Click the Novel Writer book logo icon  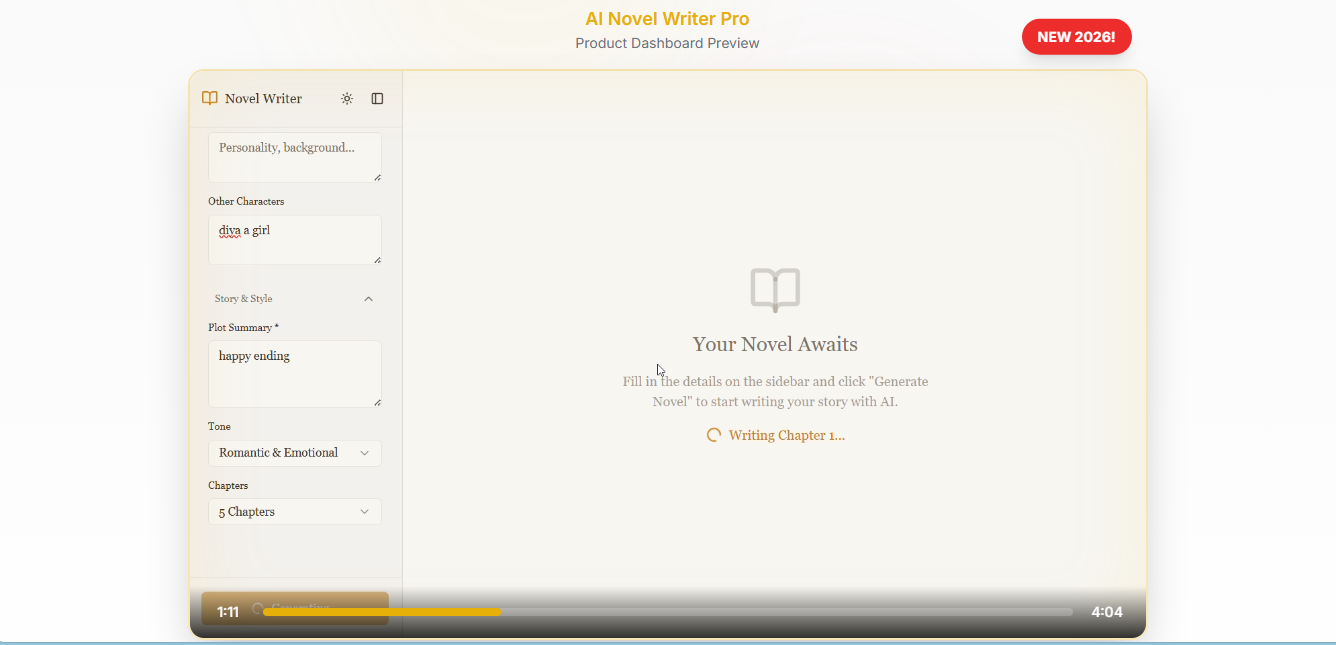[x=210, y=98]
